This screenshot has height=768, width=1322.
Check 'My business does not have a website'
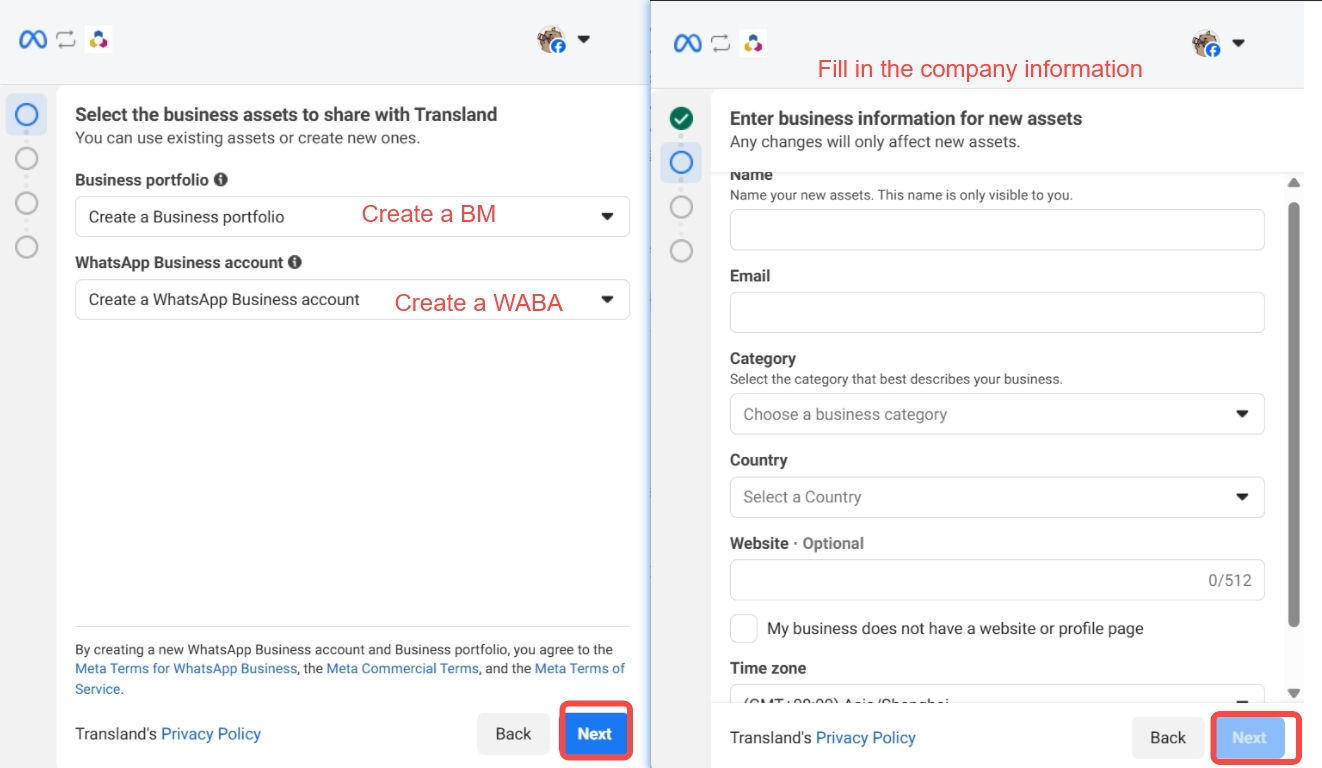[x=744, y=628]
